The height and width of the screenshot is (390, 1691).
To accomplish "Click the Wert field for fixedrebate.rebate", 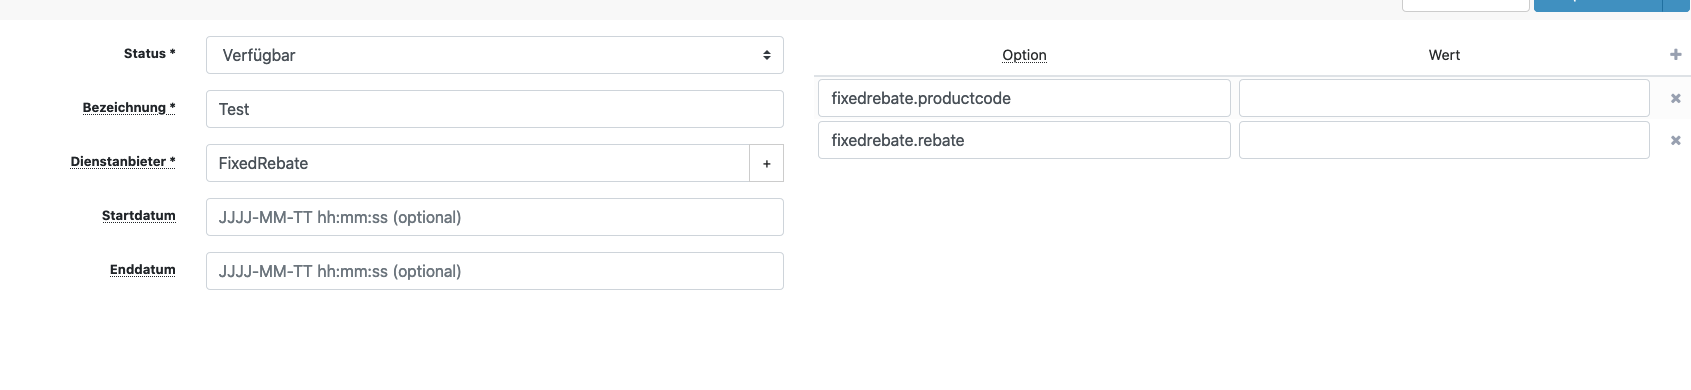I will point(1443,140).
